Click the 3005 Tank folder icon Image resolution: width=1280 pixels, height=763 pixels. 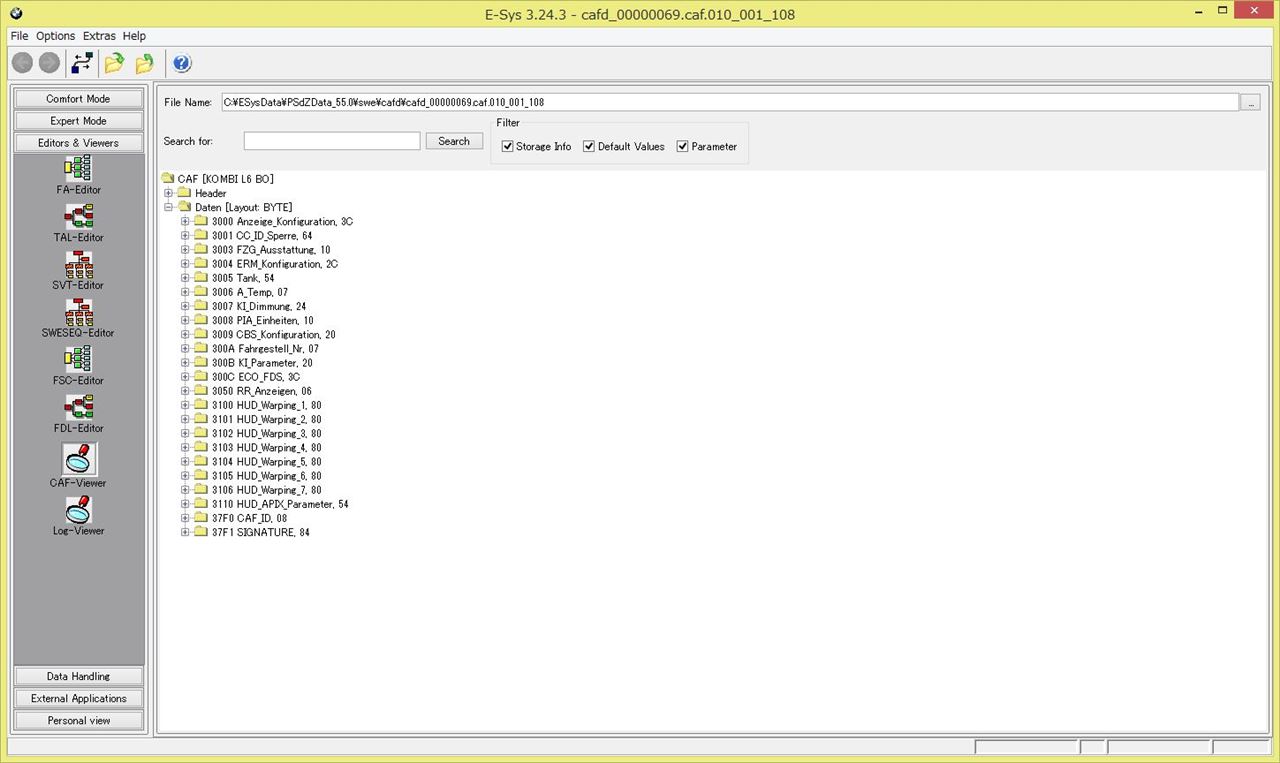coord(201,278)
